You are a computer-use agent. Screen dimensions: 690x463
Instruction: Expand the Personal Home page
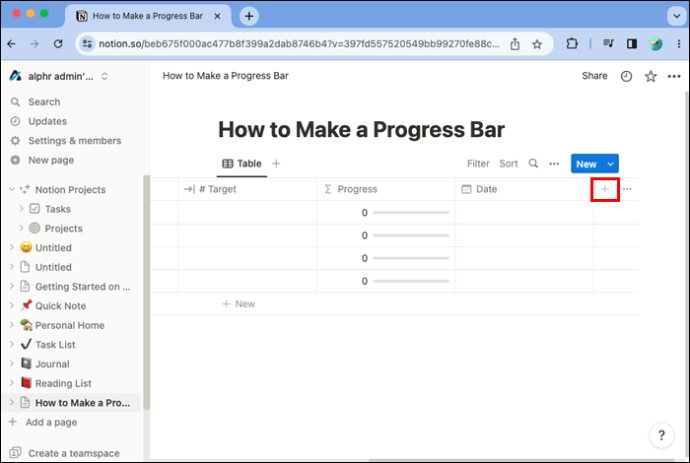point(12,325)
